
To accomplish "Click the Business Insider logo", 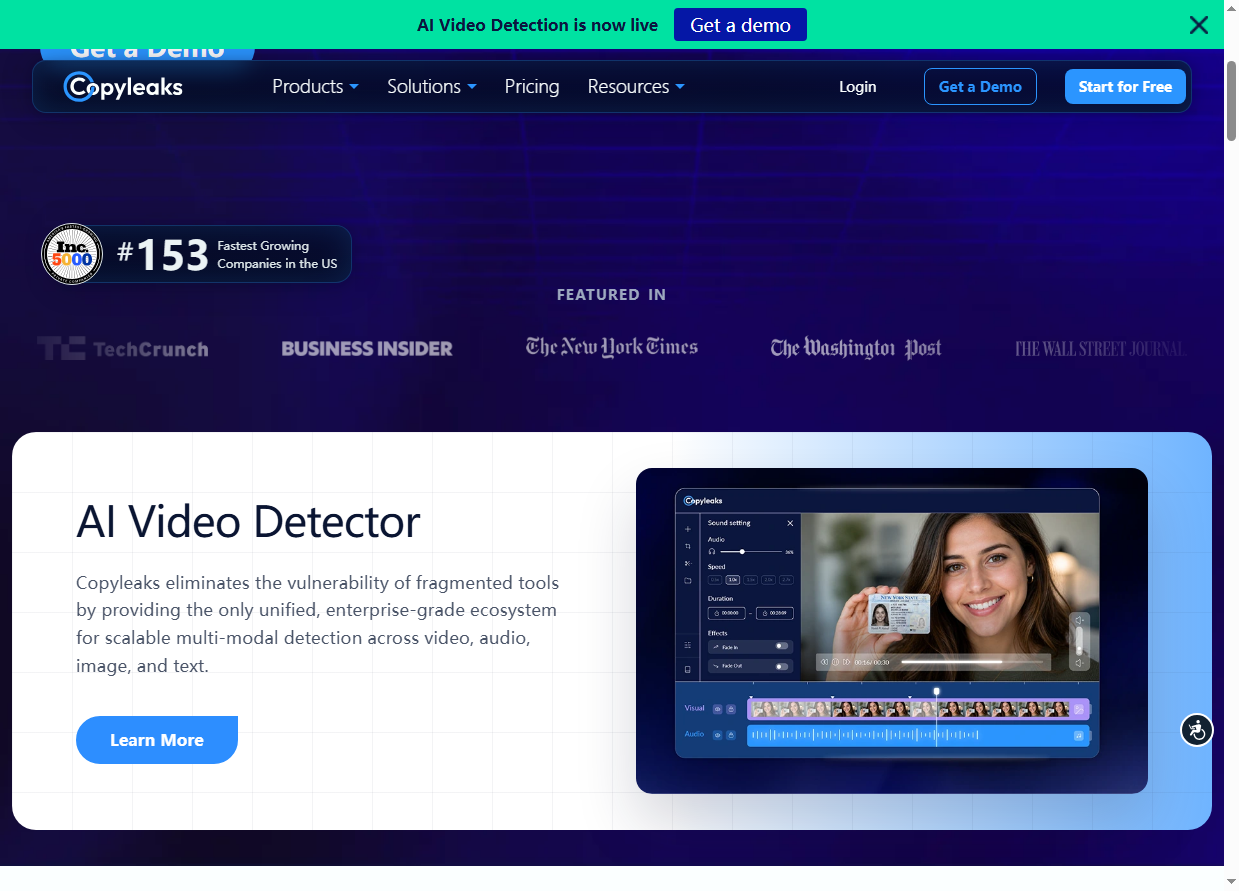I will coord(367,349).
